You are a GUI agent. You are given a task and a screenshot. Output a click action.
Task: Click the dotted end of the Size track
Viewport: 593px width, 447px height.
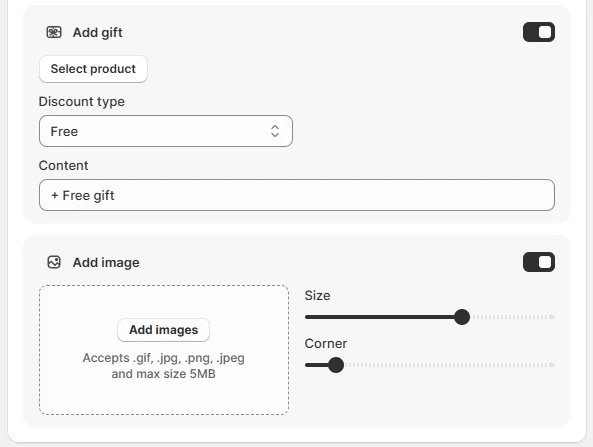click(513, 317)
